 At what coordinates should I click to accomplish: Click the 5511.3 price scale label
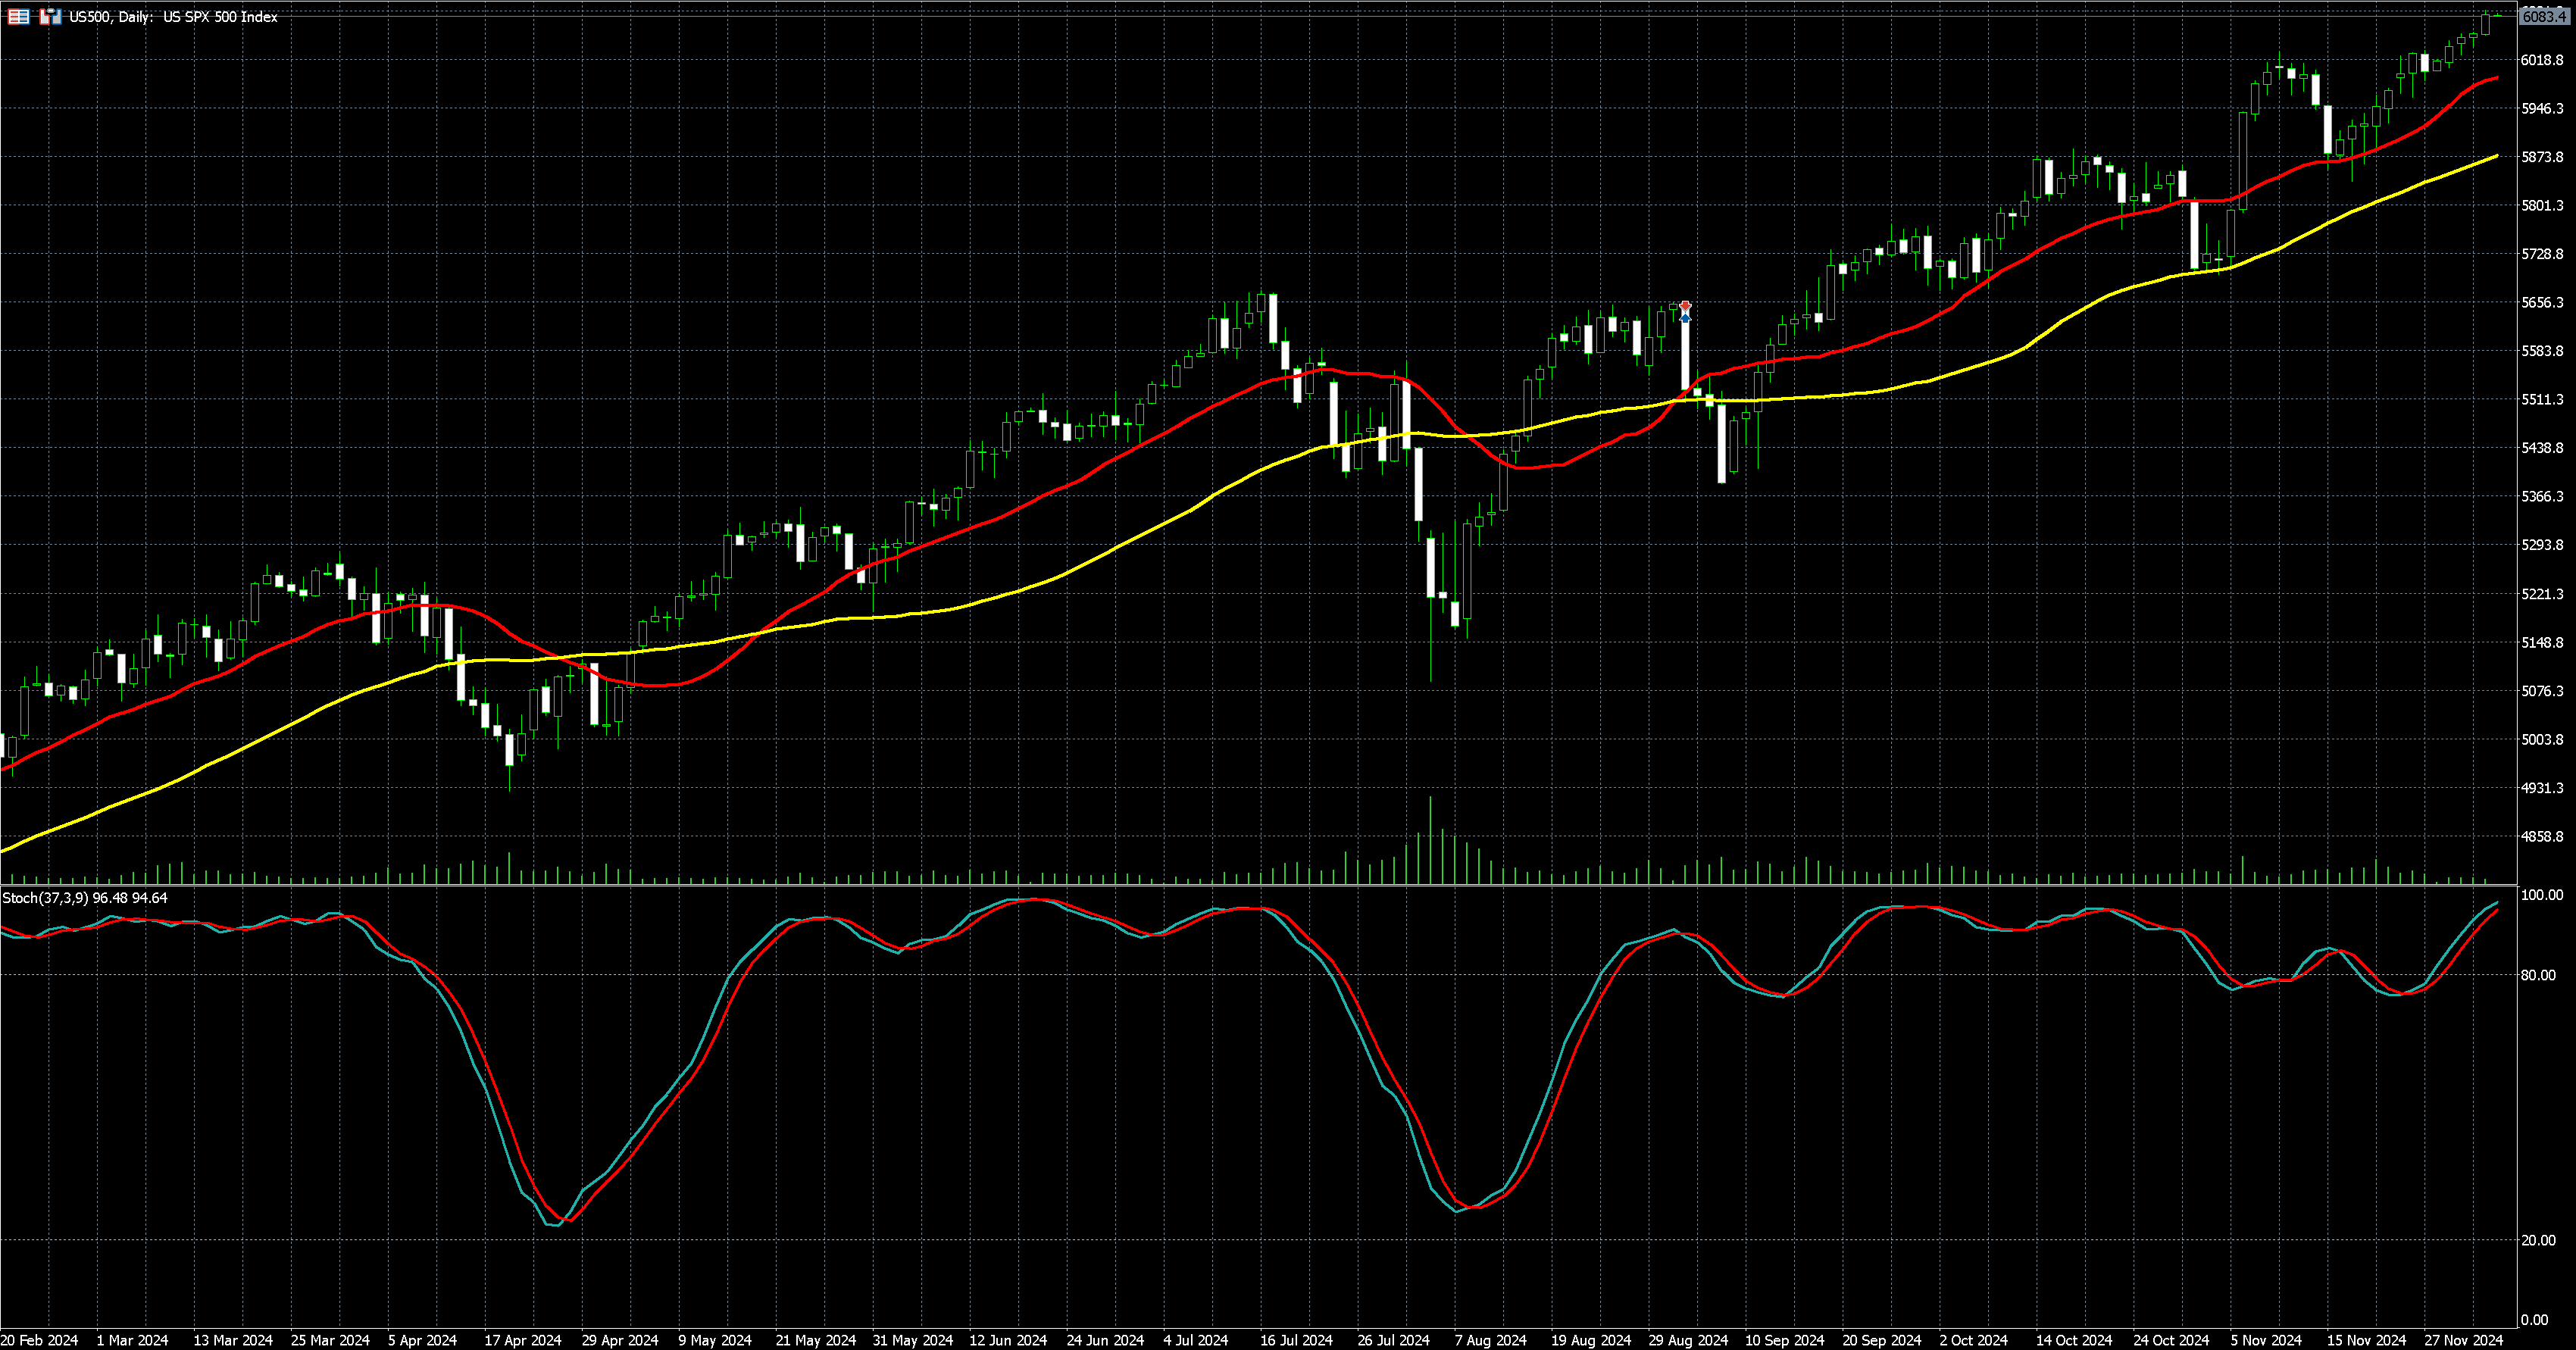(2541, 399)
